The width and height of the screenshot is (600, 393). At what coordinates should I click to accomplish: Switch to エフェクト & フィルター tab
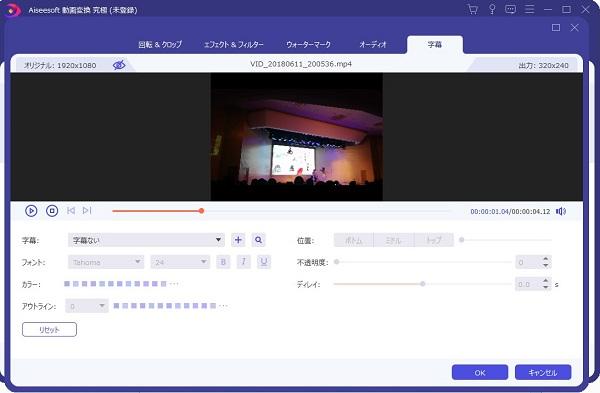coord(233,44)
